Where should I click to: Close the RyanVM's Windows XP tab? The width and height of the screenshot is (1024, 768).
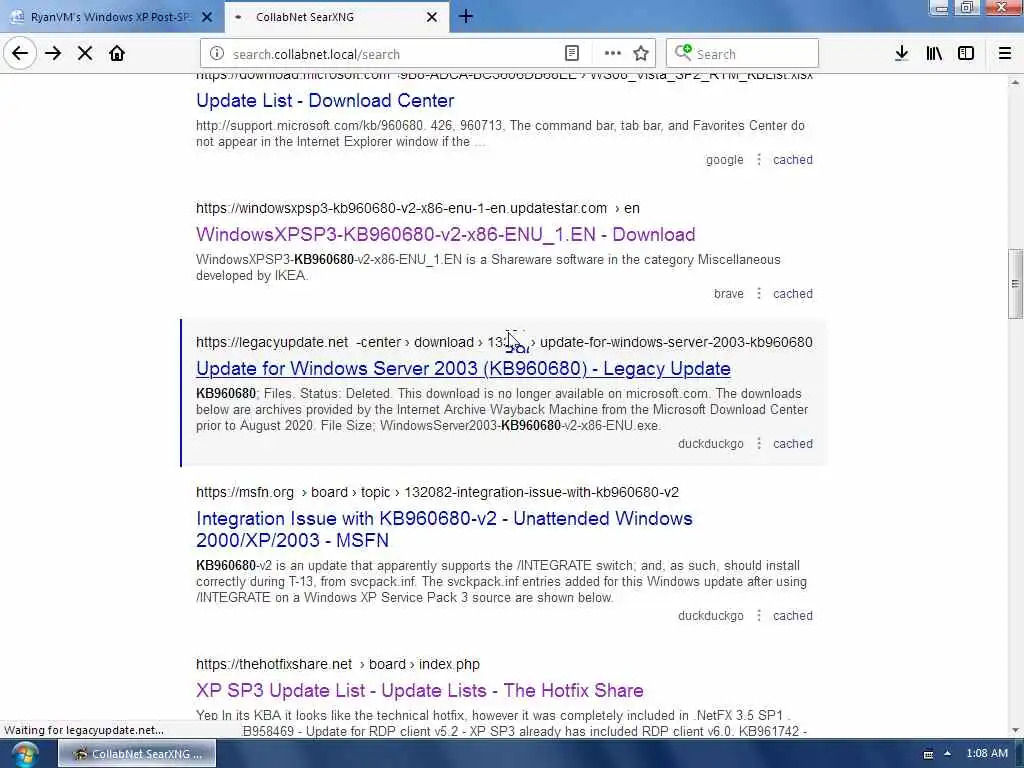pos(207,17)
